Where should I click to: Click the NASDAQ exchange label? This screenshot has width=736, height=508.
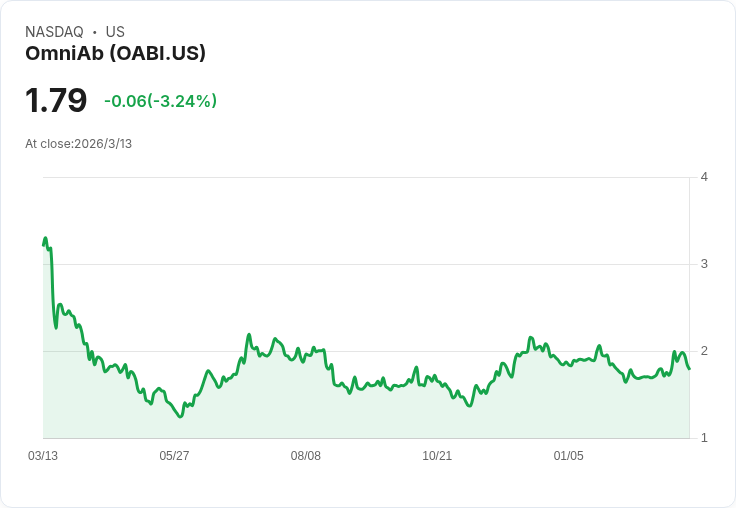[x=54, y=32]
